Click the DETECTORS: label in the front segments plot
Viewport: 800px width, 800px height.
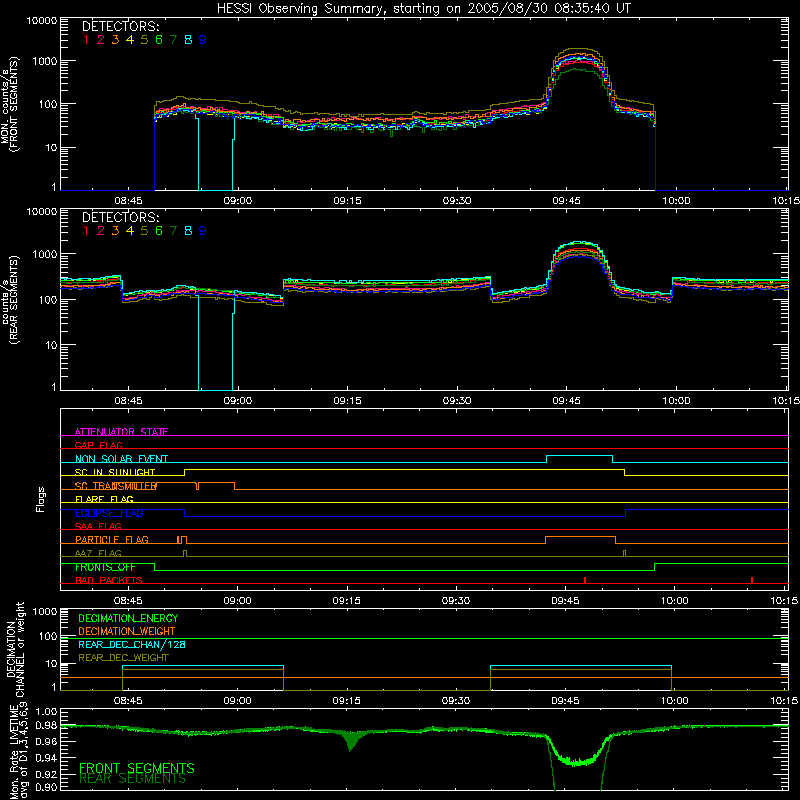pos(121,27)
